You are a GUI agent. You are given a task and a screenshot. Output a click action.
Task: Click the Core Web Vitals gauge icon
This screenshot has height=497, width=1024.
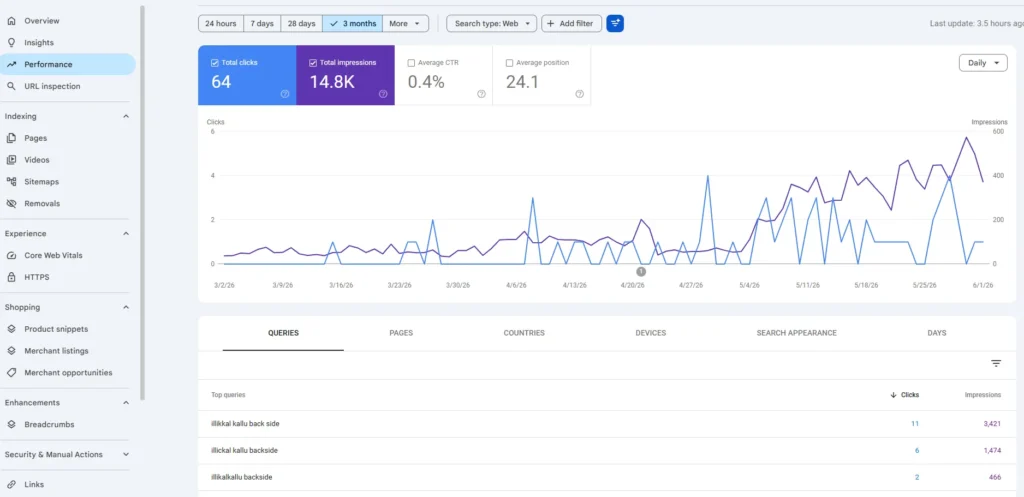[11, 255]
